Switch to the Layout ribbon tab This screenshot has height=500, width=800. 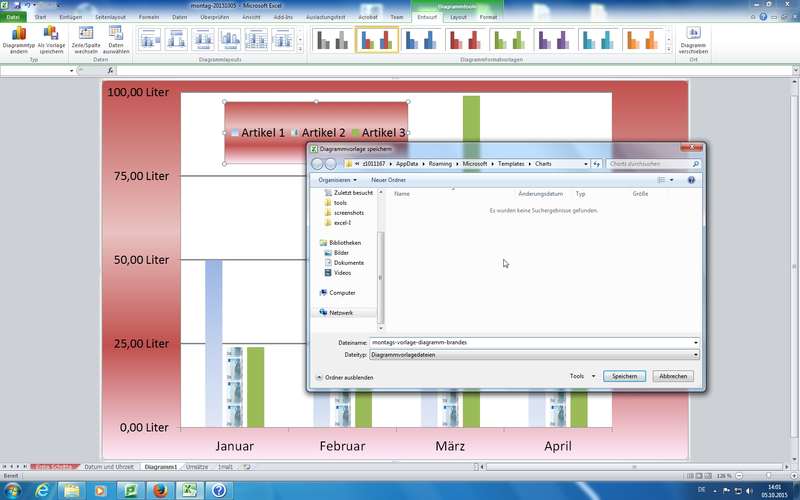tap(458, 17)
